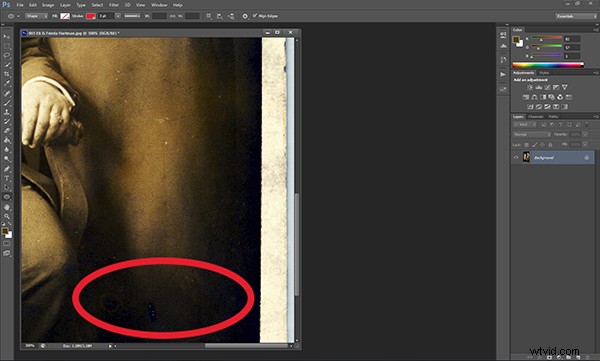
Task: Select the Zoom tool
Action: click(7, 216)
